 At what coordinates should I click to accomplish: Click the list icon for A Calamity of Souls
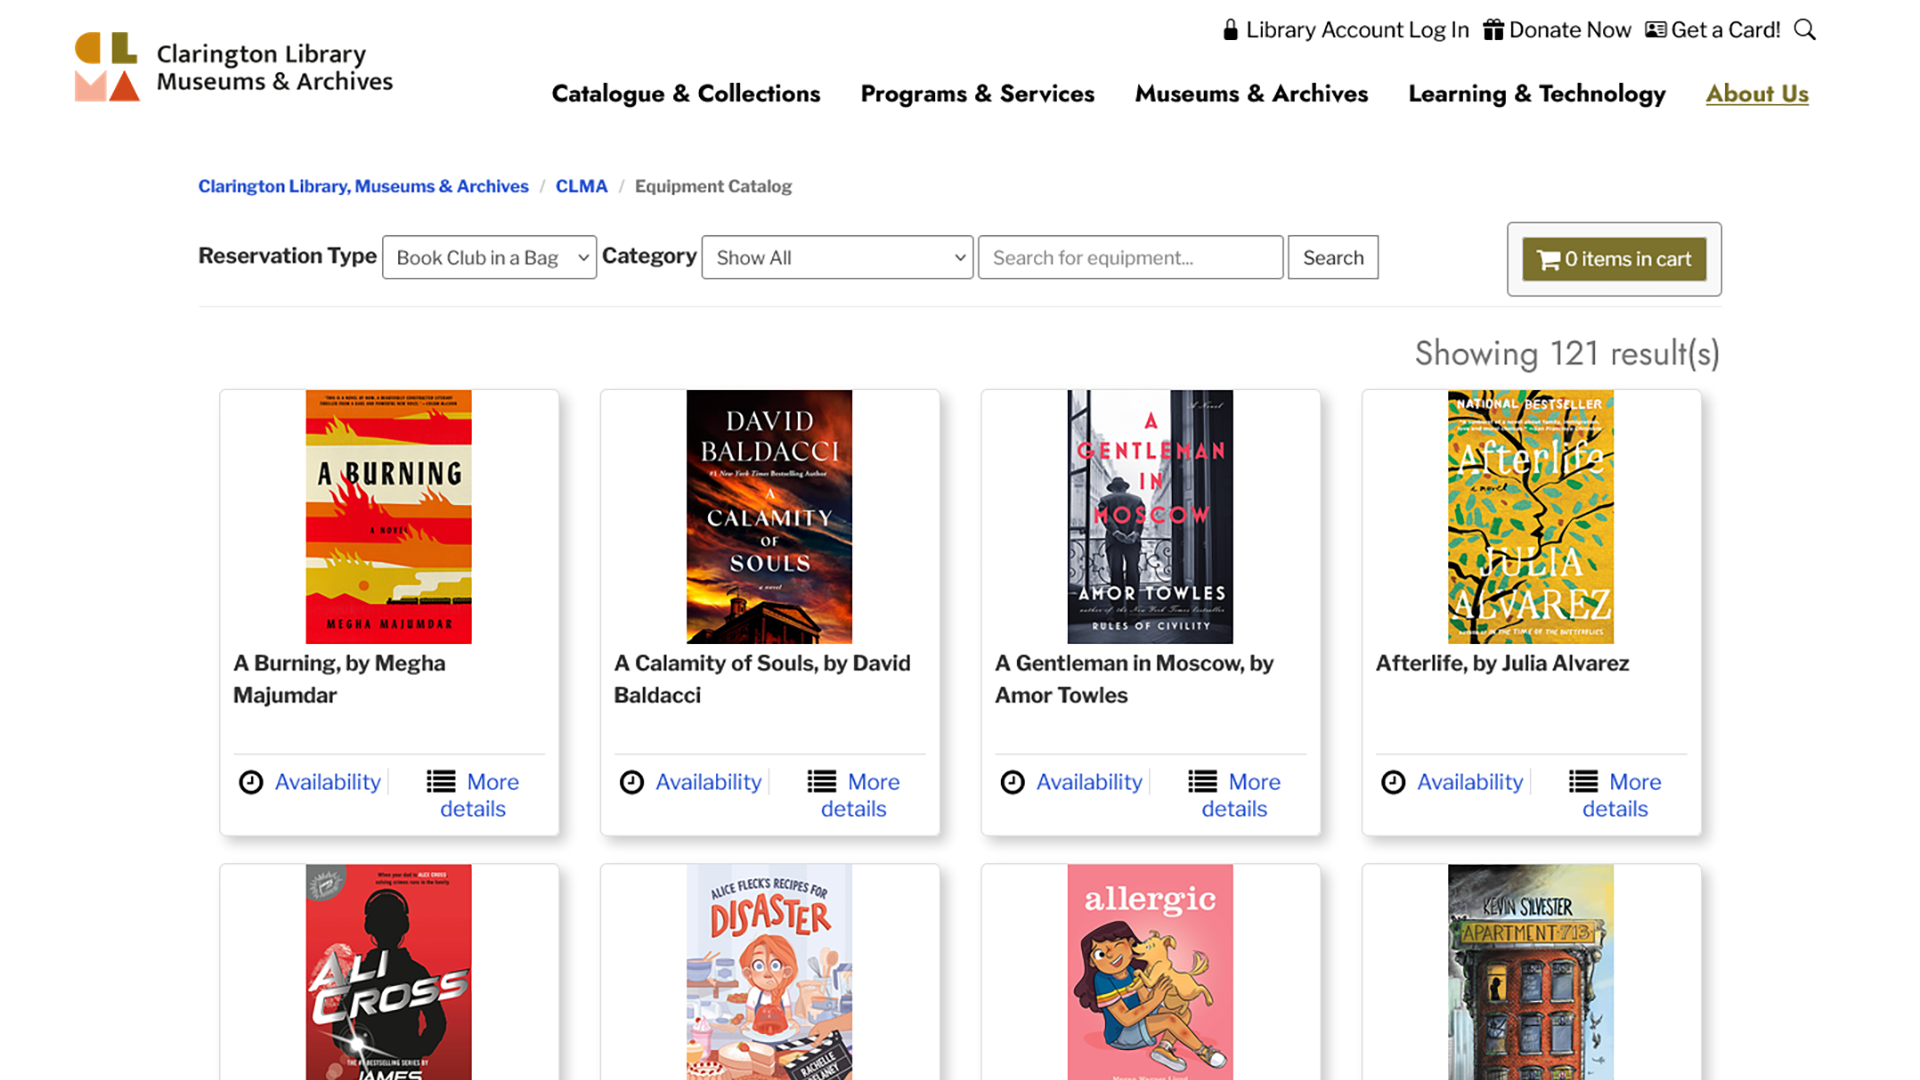[822, 781]
